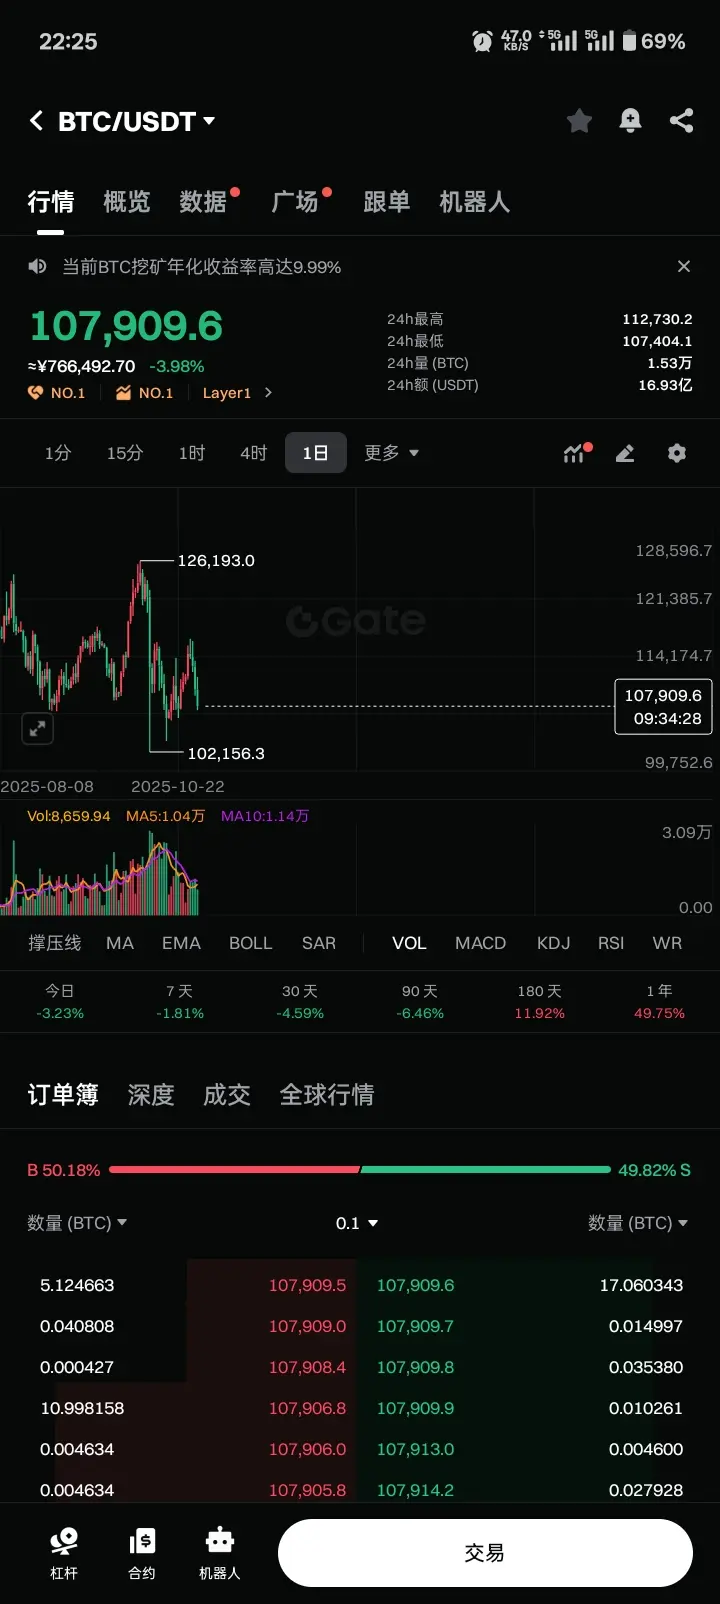Open chart settings gear
Viewport: 720px width, 1604px height.
pyautogui.click(x=677, y=453)
